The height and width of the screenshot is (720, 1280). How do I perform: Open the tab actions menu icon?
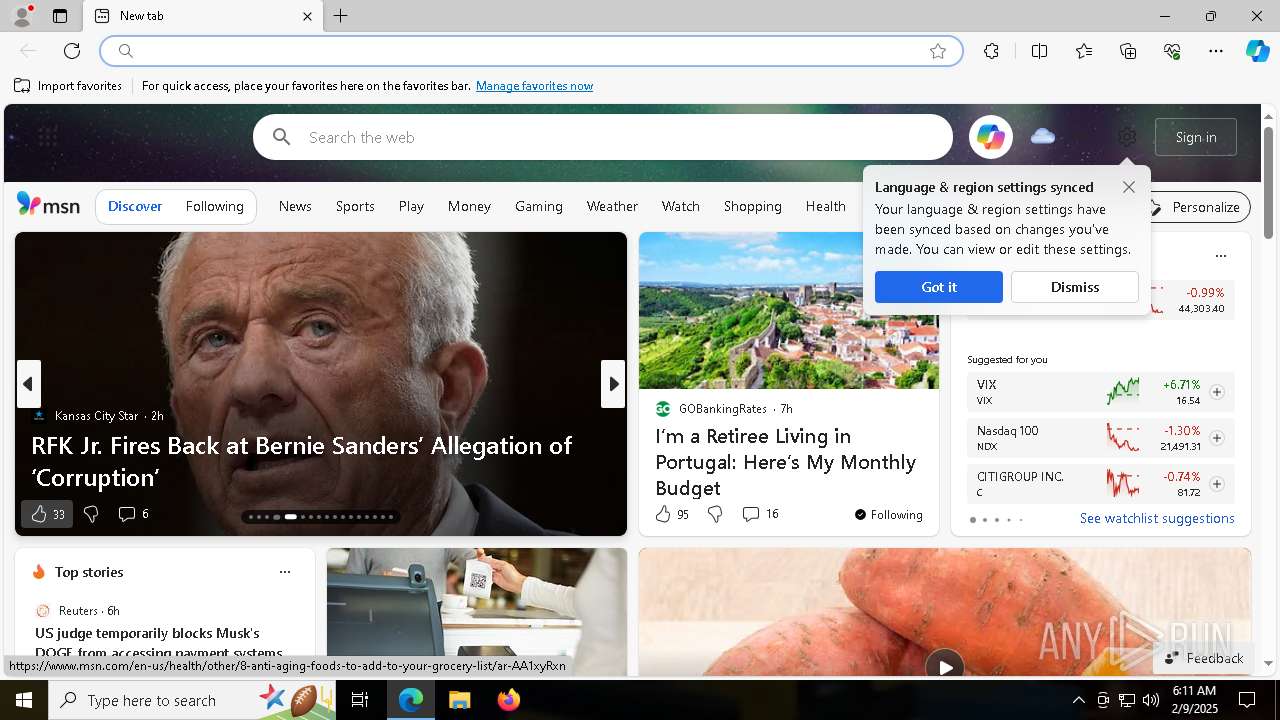tap(60, 16)
